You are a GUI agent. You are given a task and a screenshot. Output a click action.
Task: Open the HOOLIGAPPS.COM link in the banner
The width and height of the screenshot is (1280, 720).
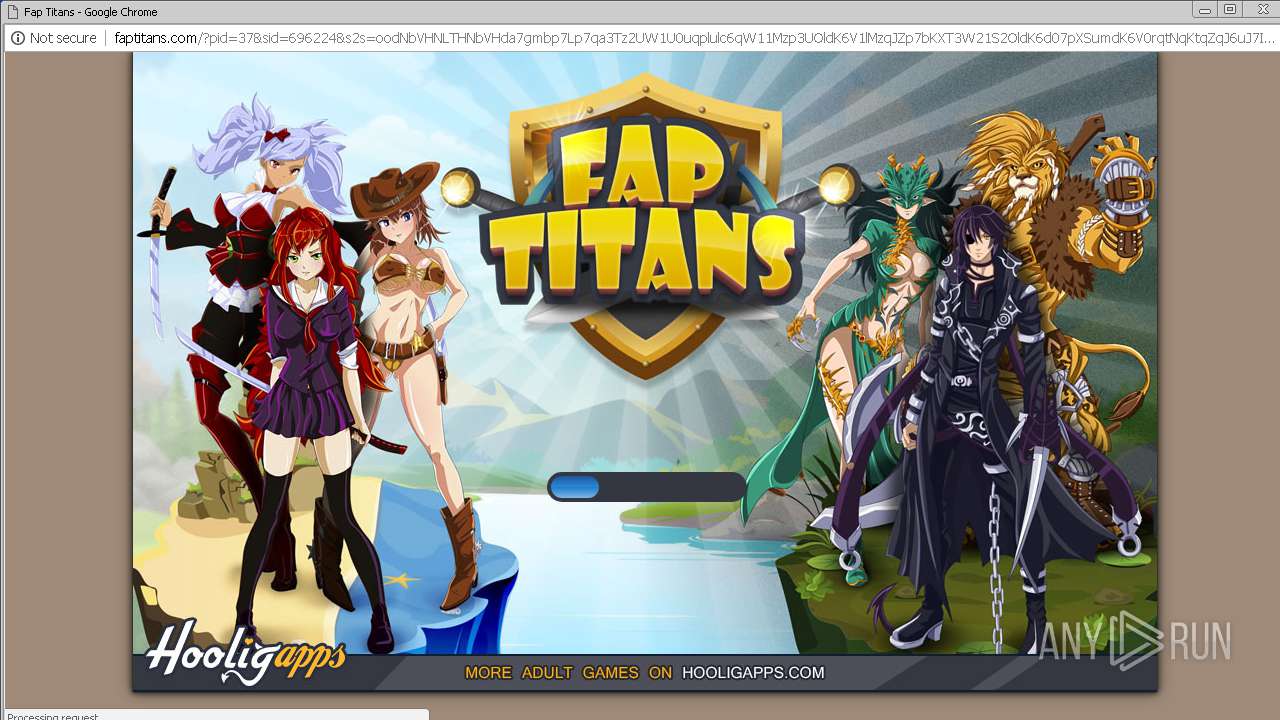[753, 673]
